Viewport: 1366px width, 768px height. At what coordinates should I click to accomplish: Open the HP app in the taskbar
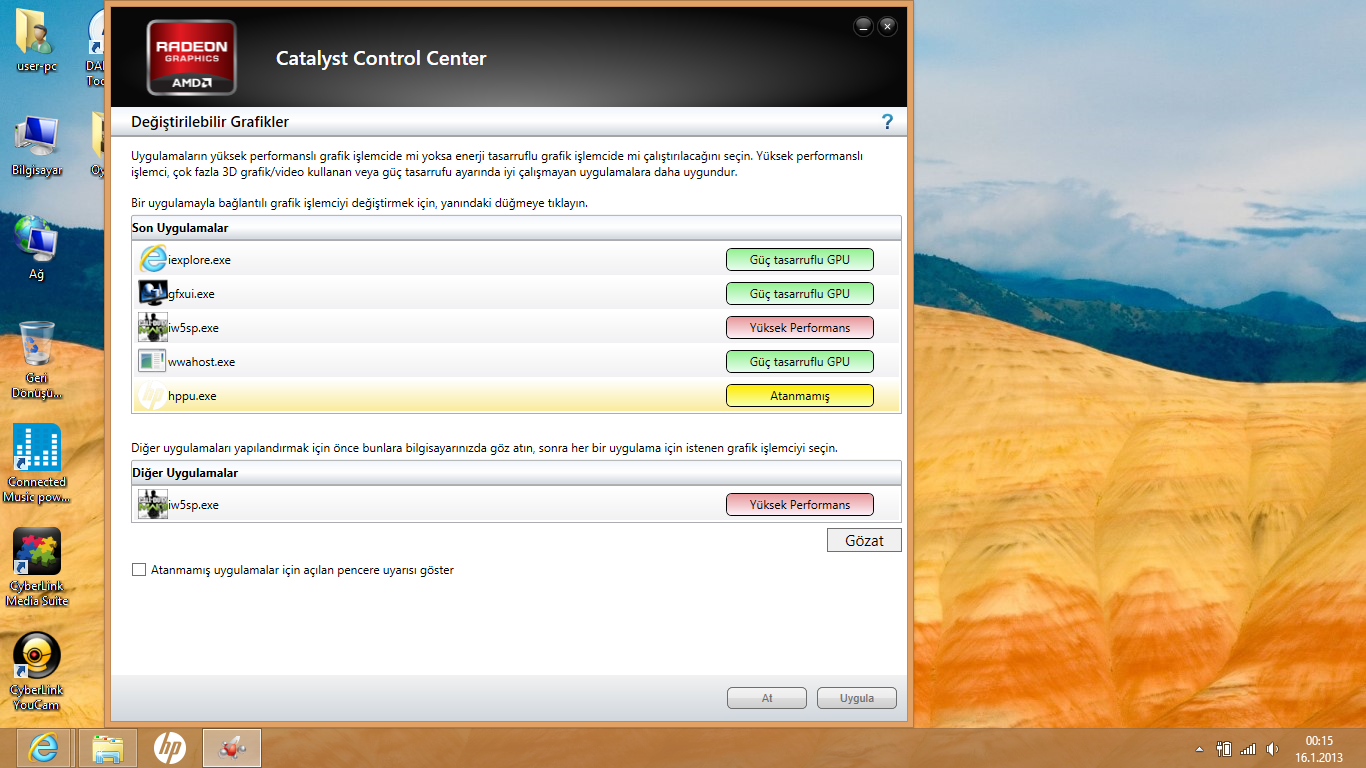169,747
